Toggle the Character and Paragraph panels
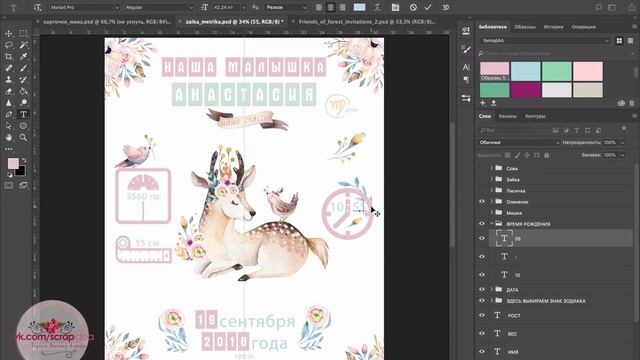The width and height of the screenshot is (640, 360). (x=395, y=7)
